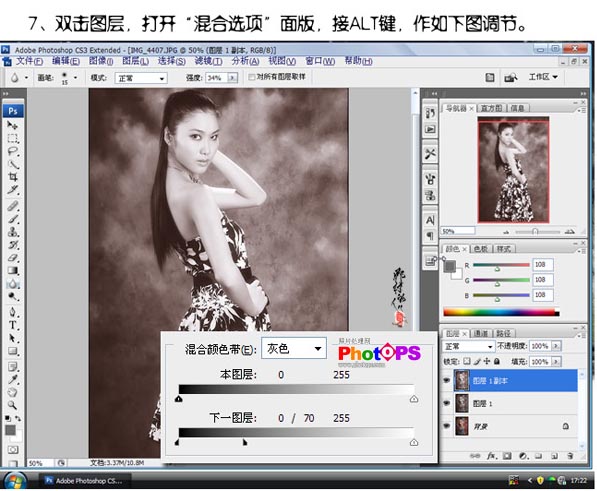Open the 不透明度 opacity arrow
The height and width of the screenshot is (491, 597).
click(x=556, y=346)
